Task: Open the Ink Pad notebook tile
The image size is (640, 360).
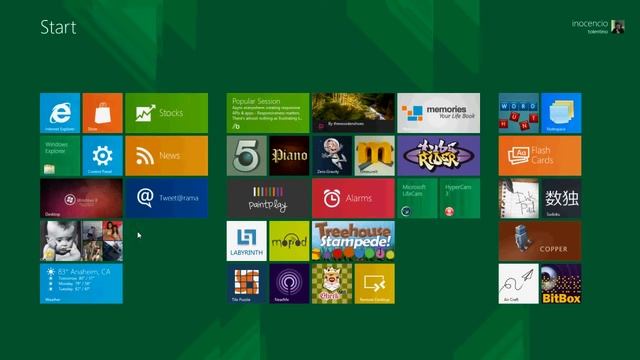Action: pos(518,198)
